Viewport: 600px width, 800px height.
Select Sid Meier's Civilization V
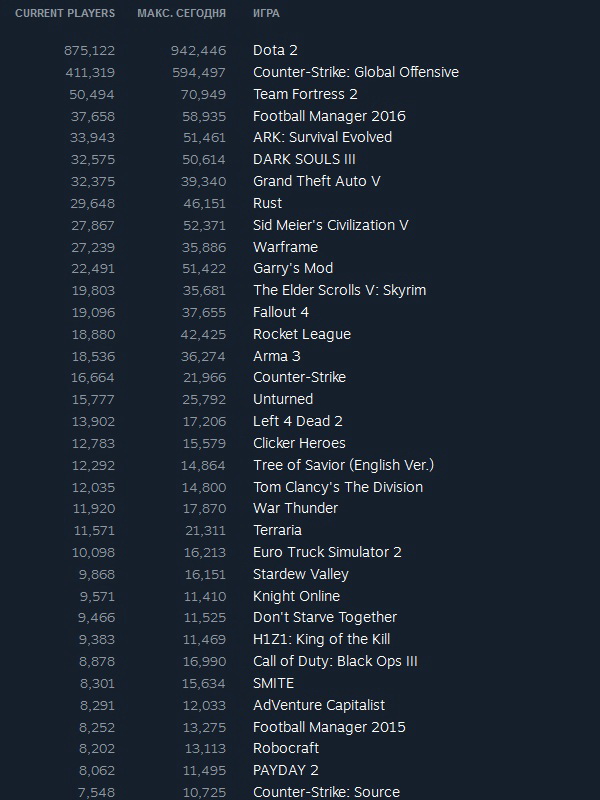pyautogui.click(x=331, y=225)
